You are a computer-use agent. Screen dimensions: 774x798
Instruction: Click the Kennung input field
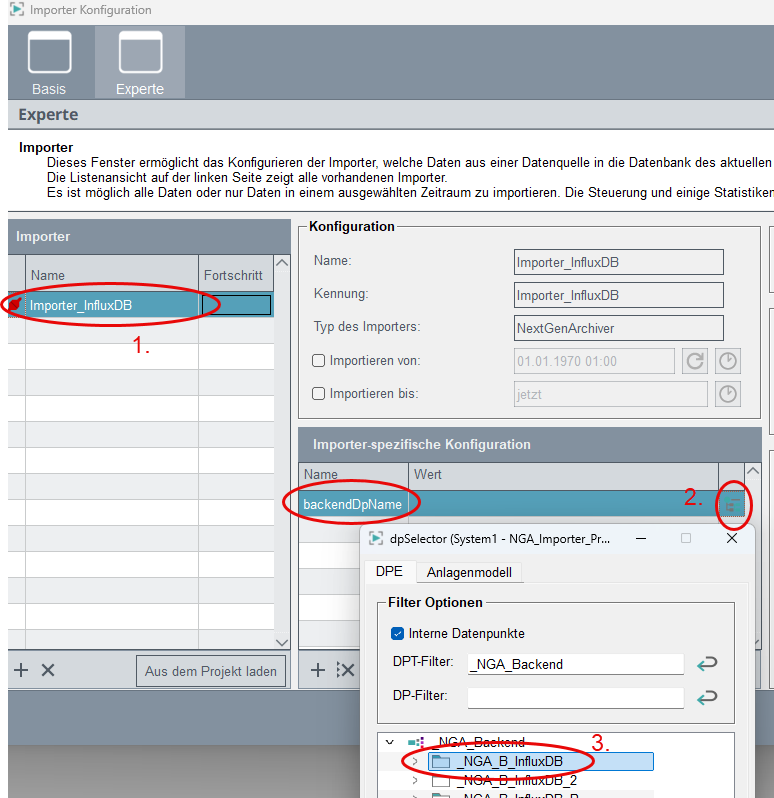pyautogui.click(x=618, y=295)
